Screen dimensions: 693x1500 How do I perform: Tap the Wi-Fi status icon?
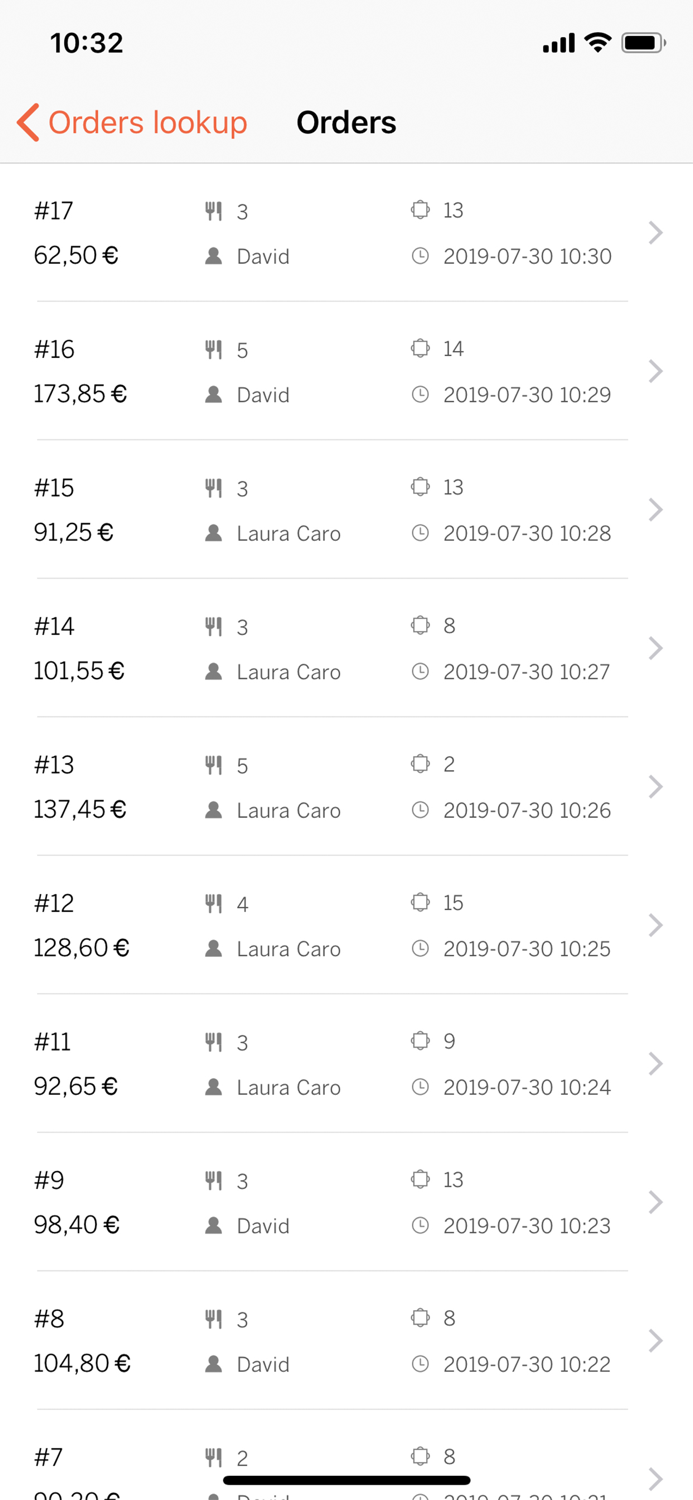pos(598,43)
